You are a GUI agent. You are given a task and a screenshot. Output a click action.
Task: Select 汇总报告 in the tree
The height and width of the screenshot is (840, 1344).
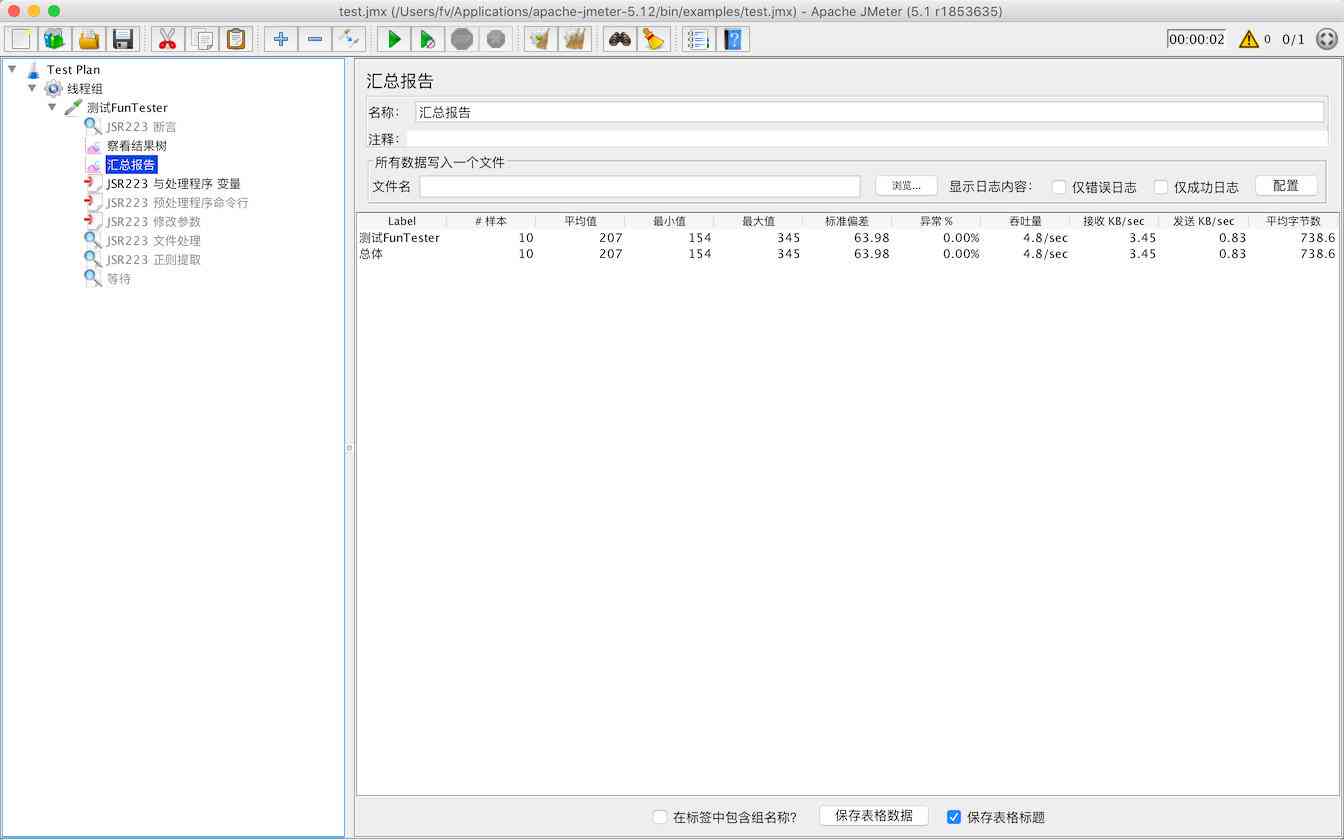(x=131, y=165)
